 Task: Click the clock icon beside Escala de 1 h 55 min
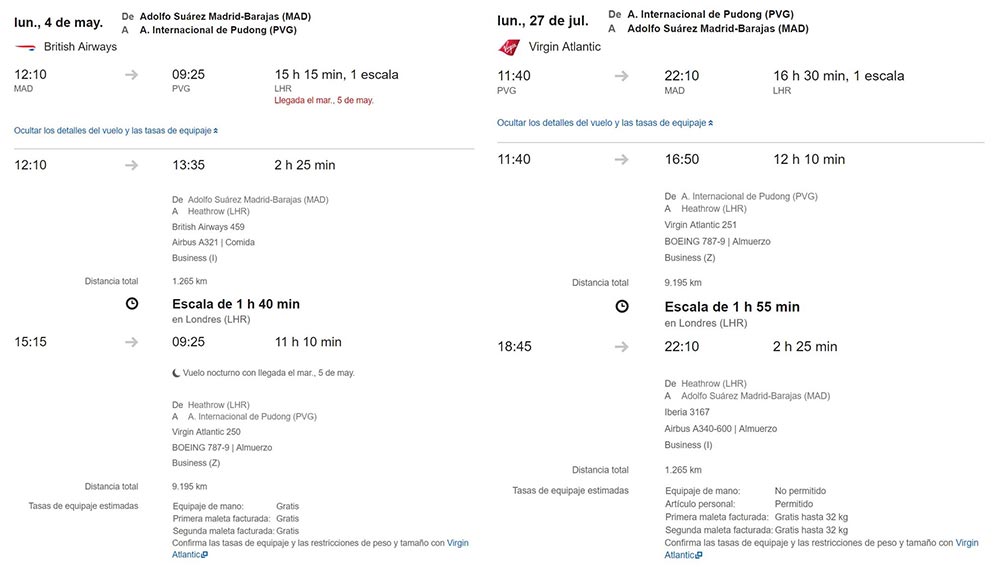tap(622, 306)
